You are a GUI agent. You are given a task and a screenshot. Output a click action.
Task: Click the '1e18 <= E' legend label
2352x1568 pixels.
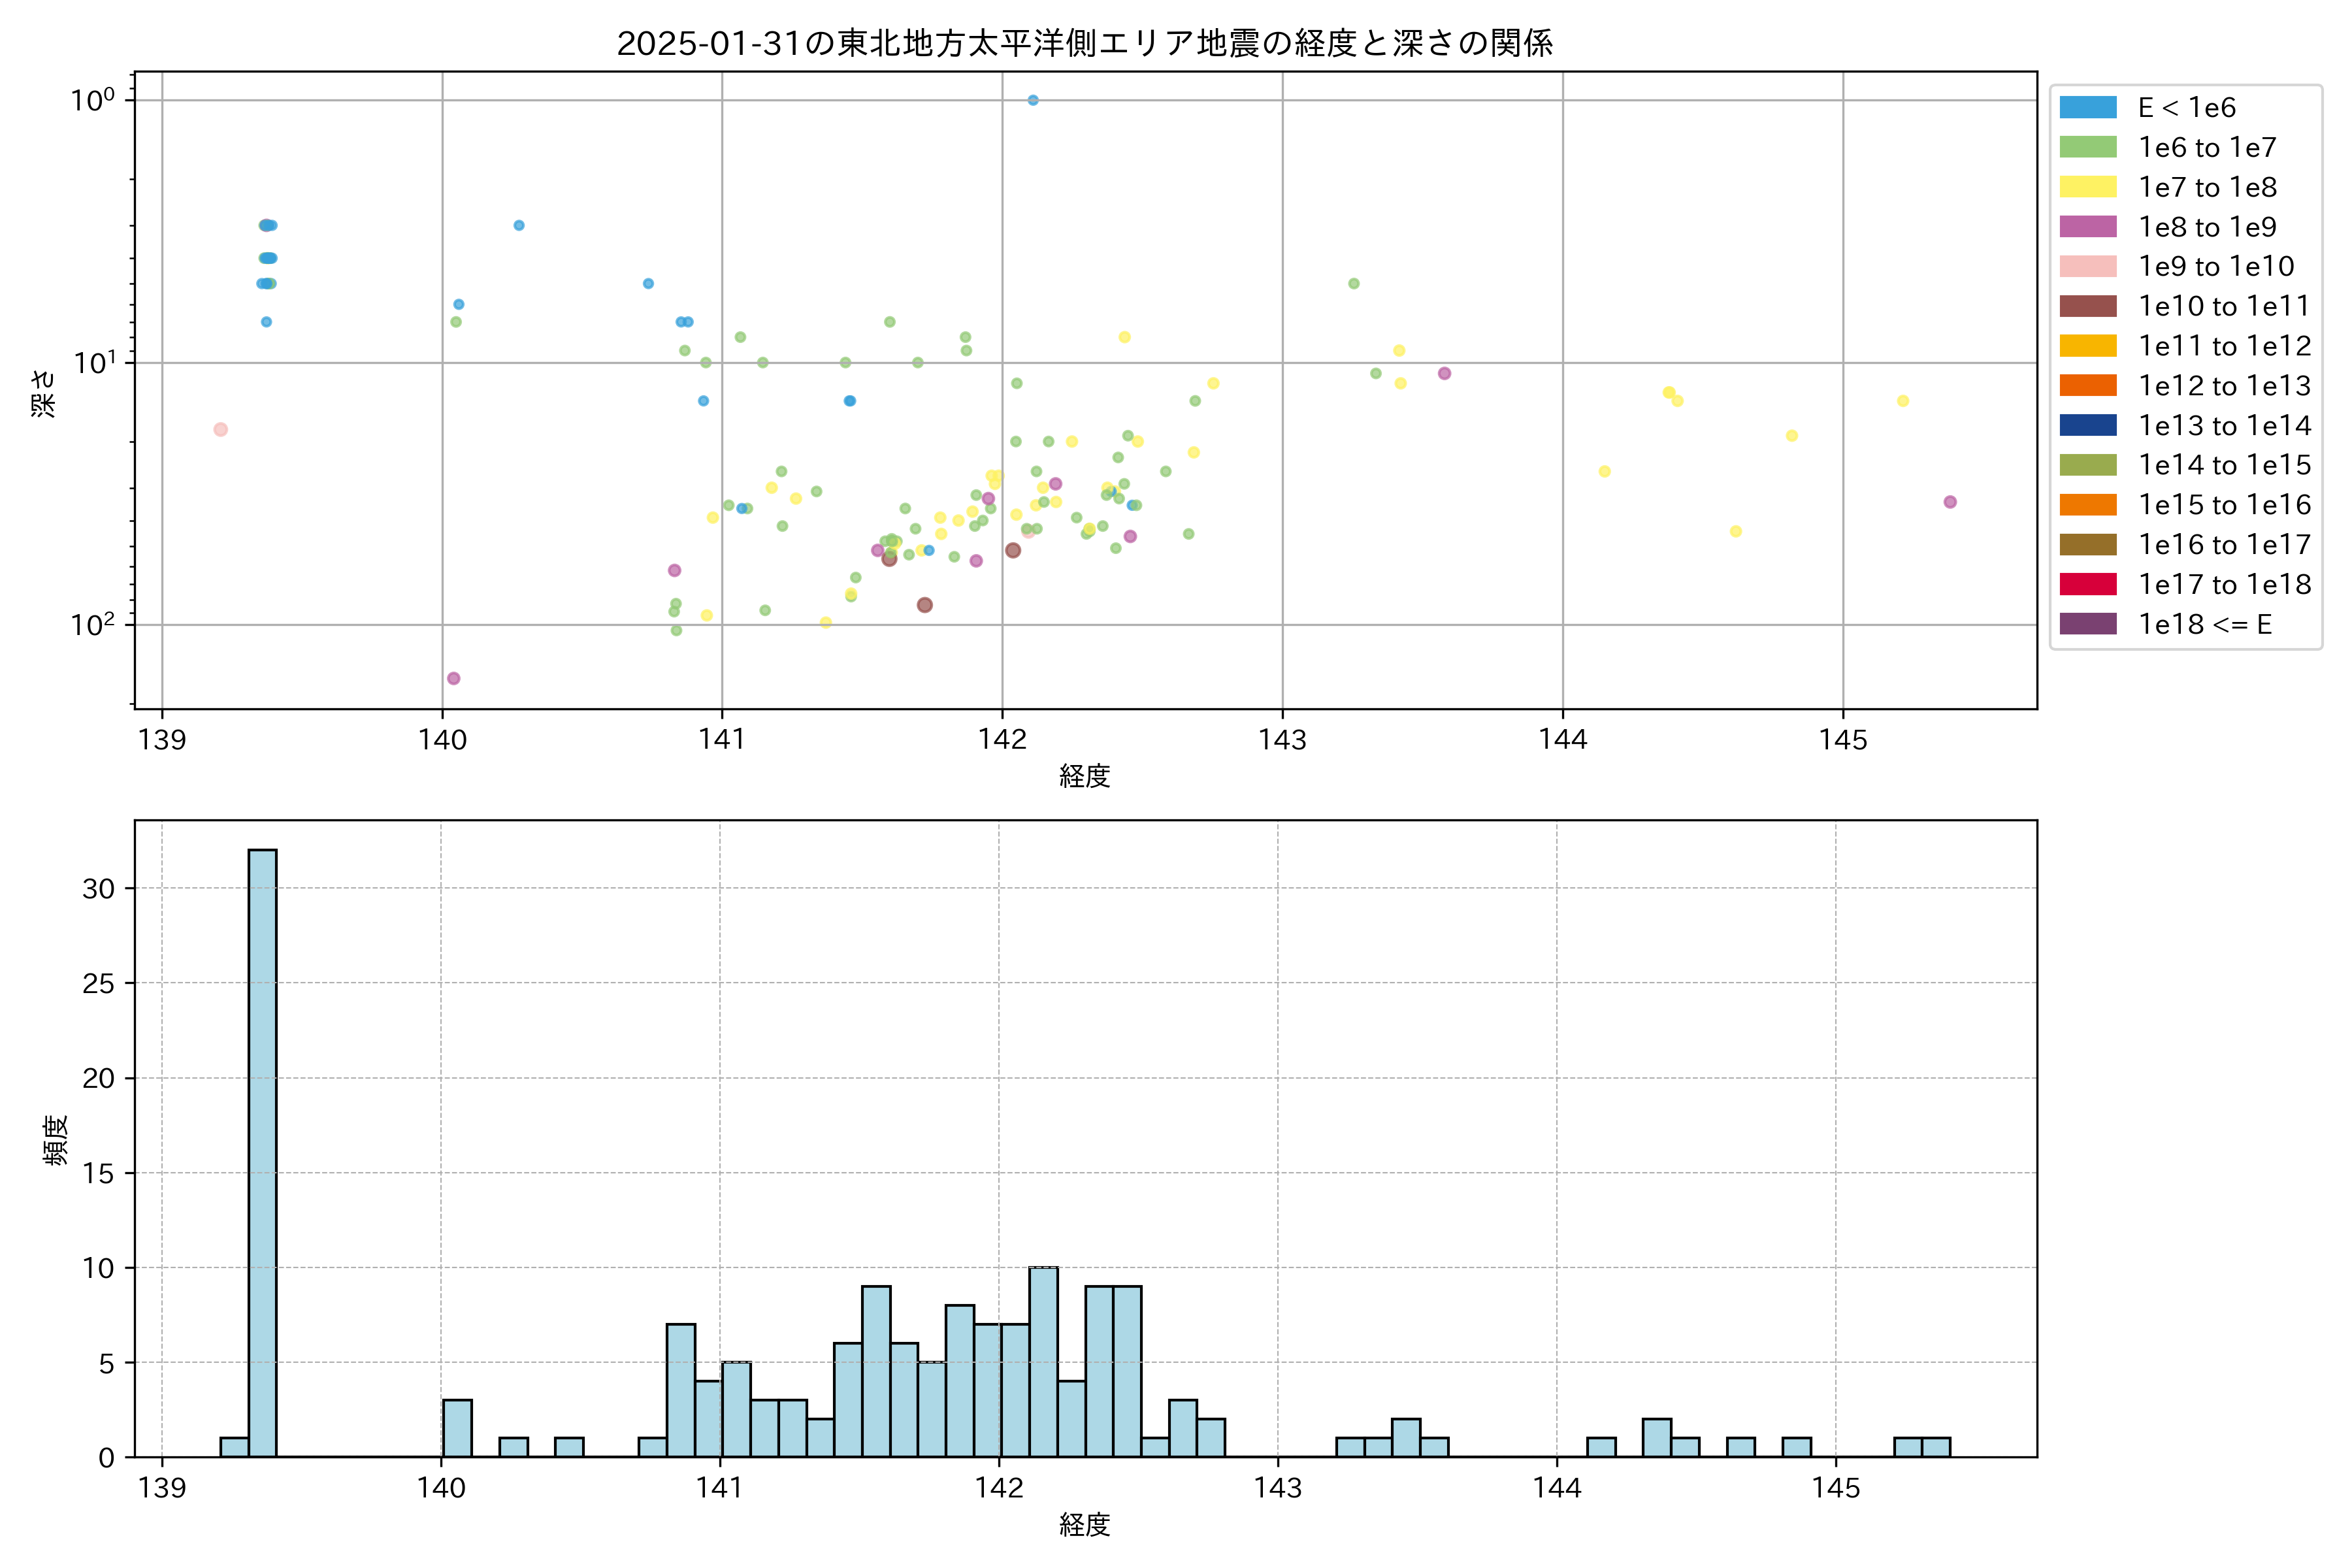pos(2205,625)
